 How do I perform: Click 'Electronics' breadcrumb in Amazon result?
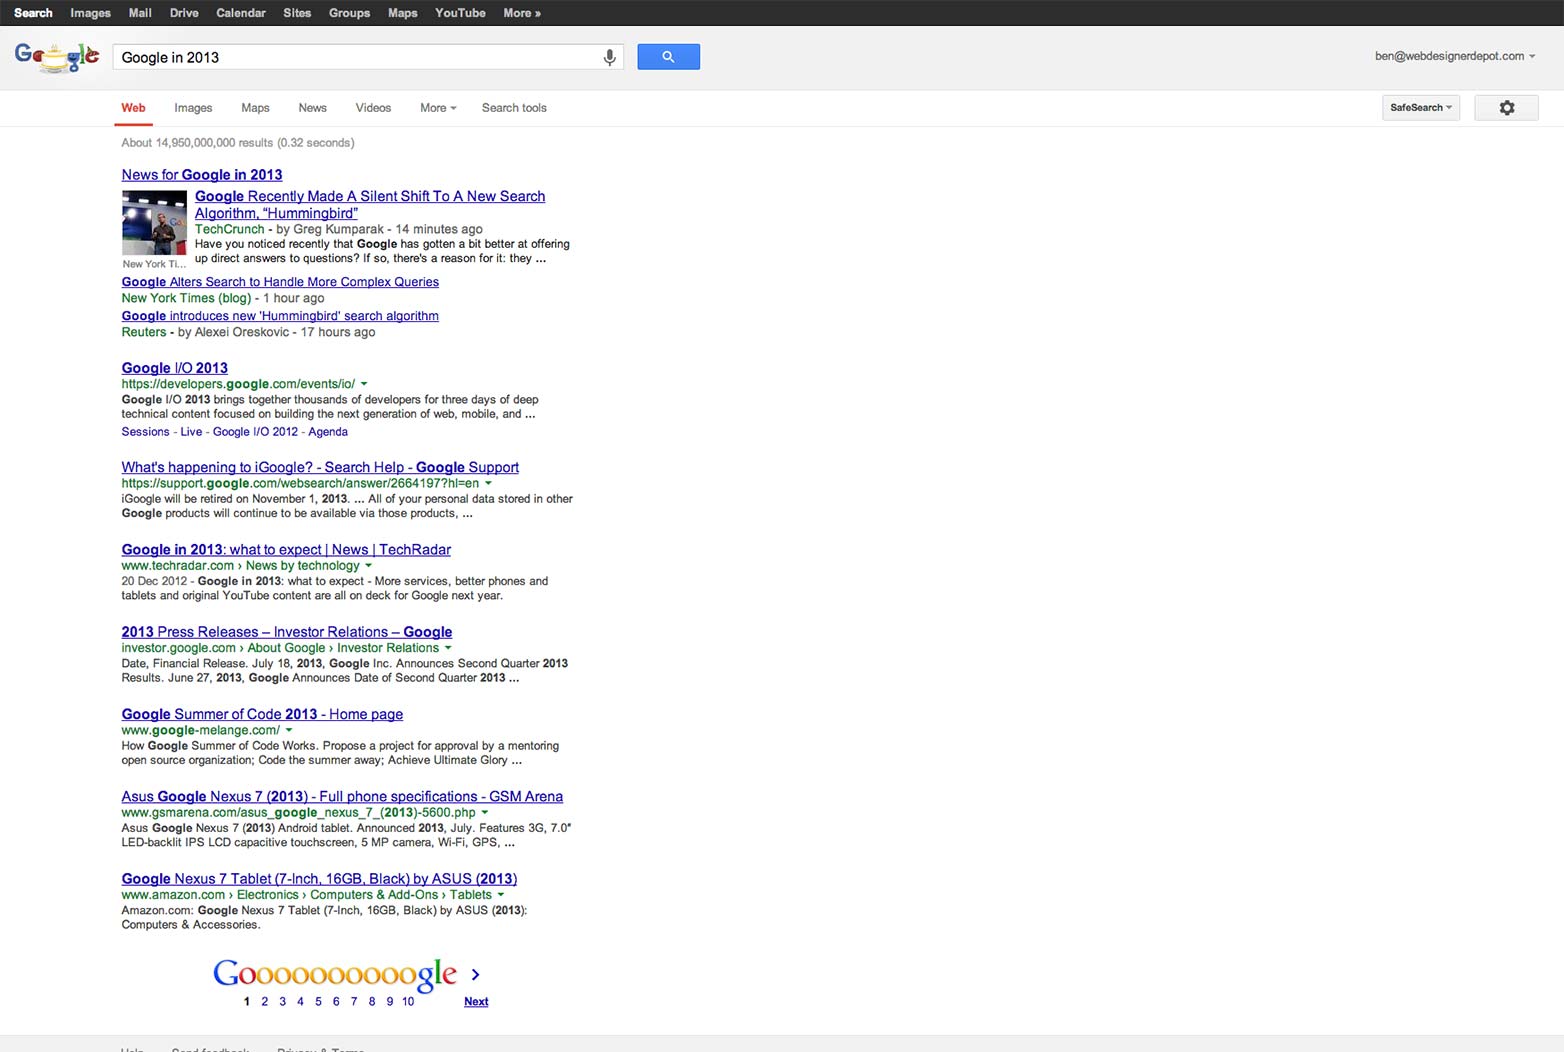pyautogui.click(x=267, y=895)
